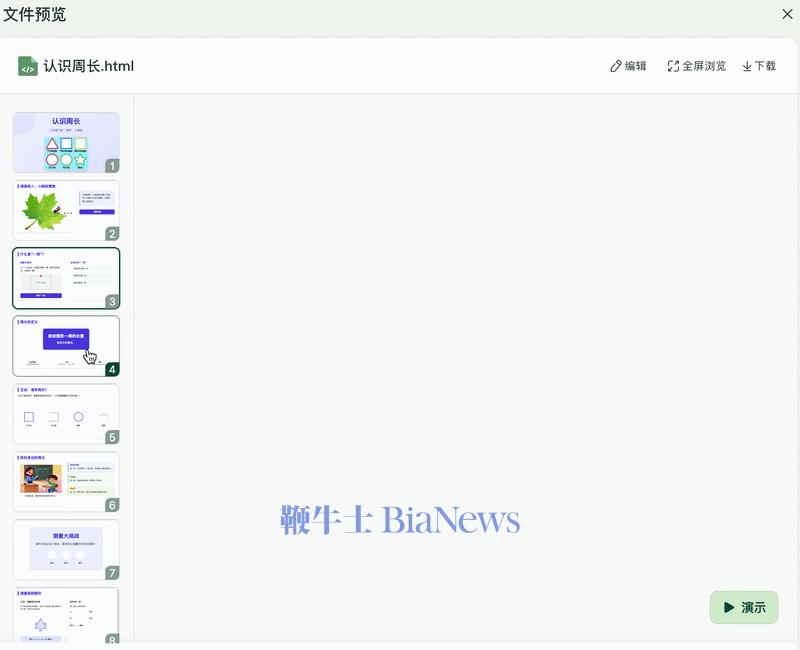Select slide 5 thumbnail with shapes
This screenshot has width=800, height=650.
click(x=66, y=414)
